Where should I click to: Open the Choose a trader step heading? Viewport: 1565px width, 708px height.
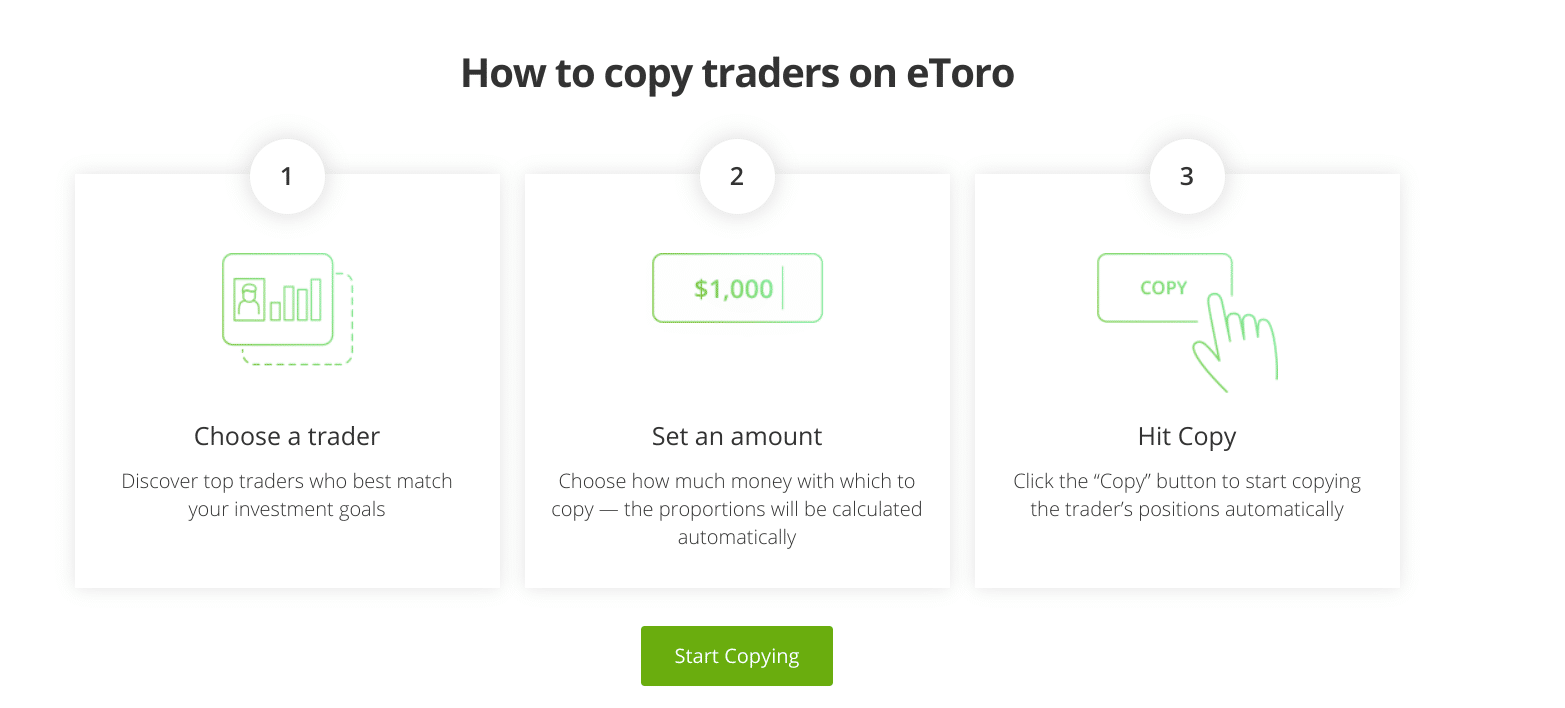coord(287,436)
